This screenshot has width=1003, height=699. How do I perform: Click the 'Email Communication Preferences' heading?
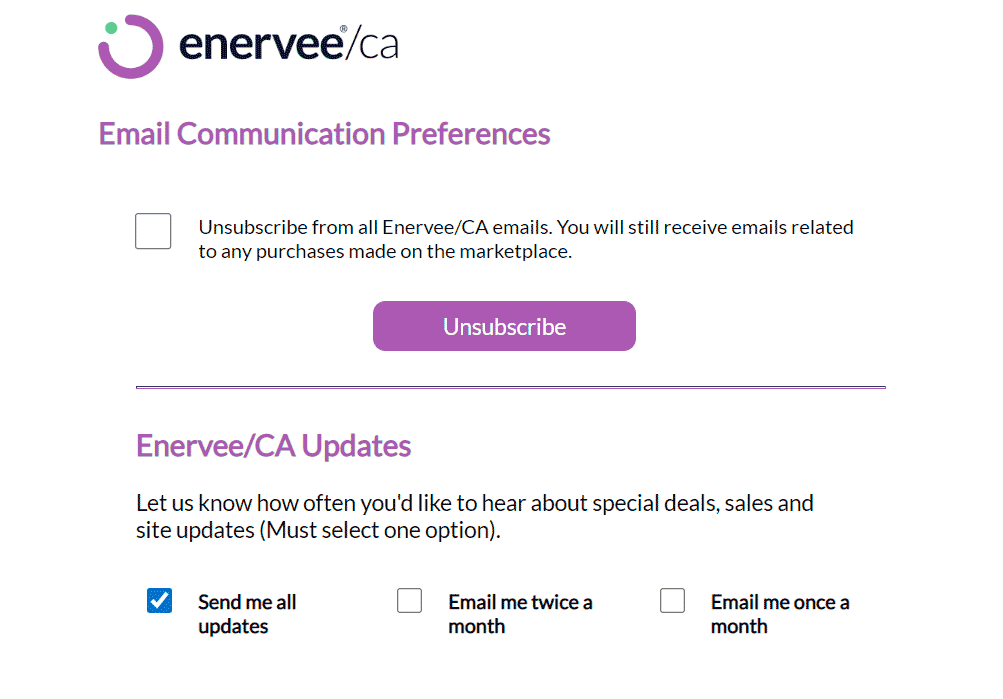click(x=324, y=134)
